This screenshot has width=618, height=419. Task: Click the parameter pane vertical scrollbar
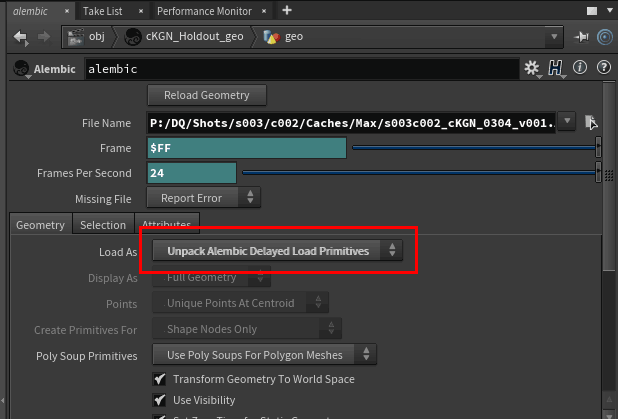(609, 177)
